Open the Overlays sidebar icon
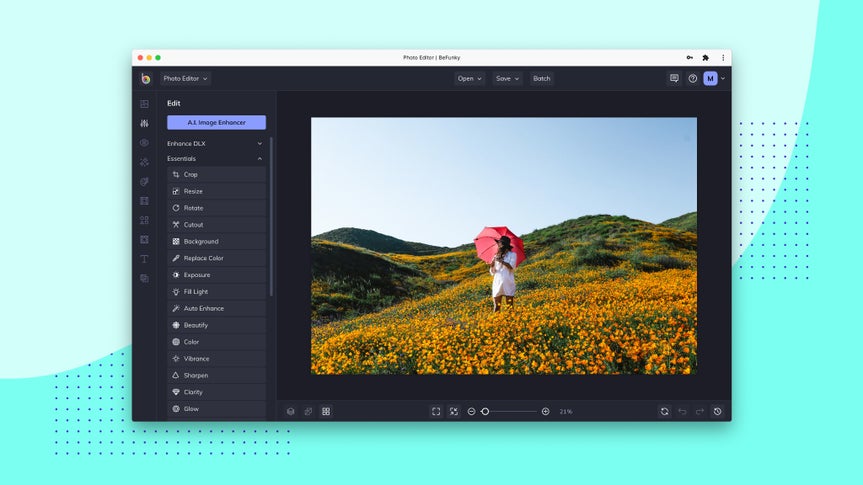863x485 pixels. coord(144,239)
